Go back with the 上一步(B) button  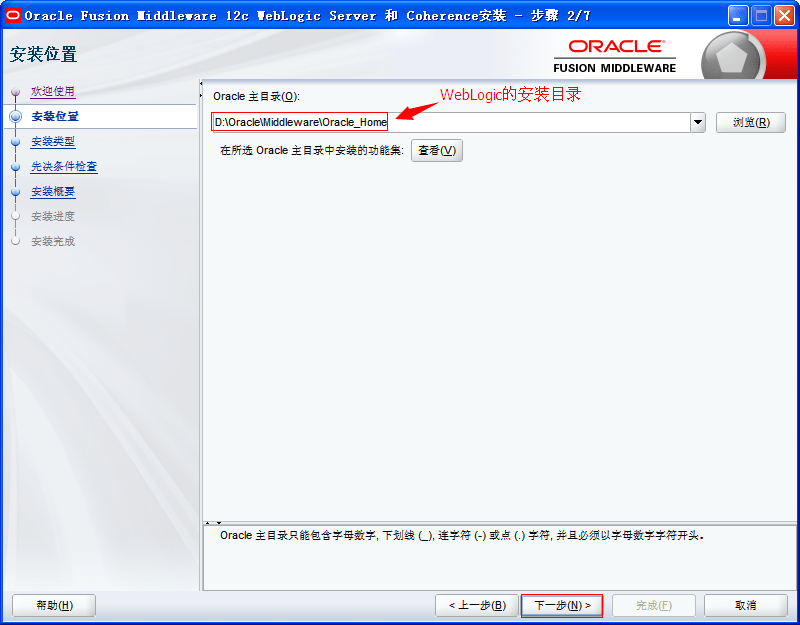click(x=477, y=605)
